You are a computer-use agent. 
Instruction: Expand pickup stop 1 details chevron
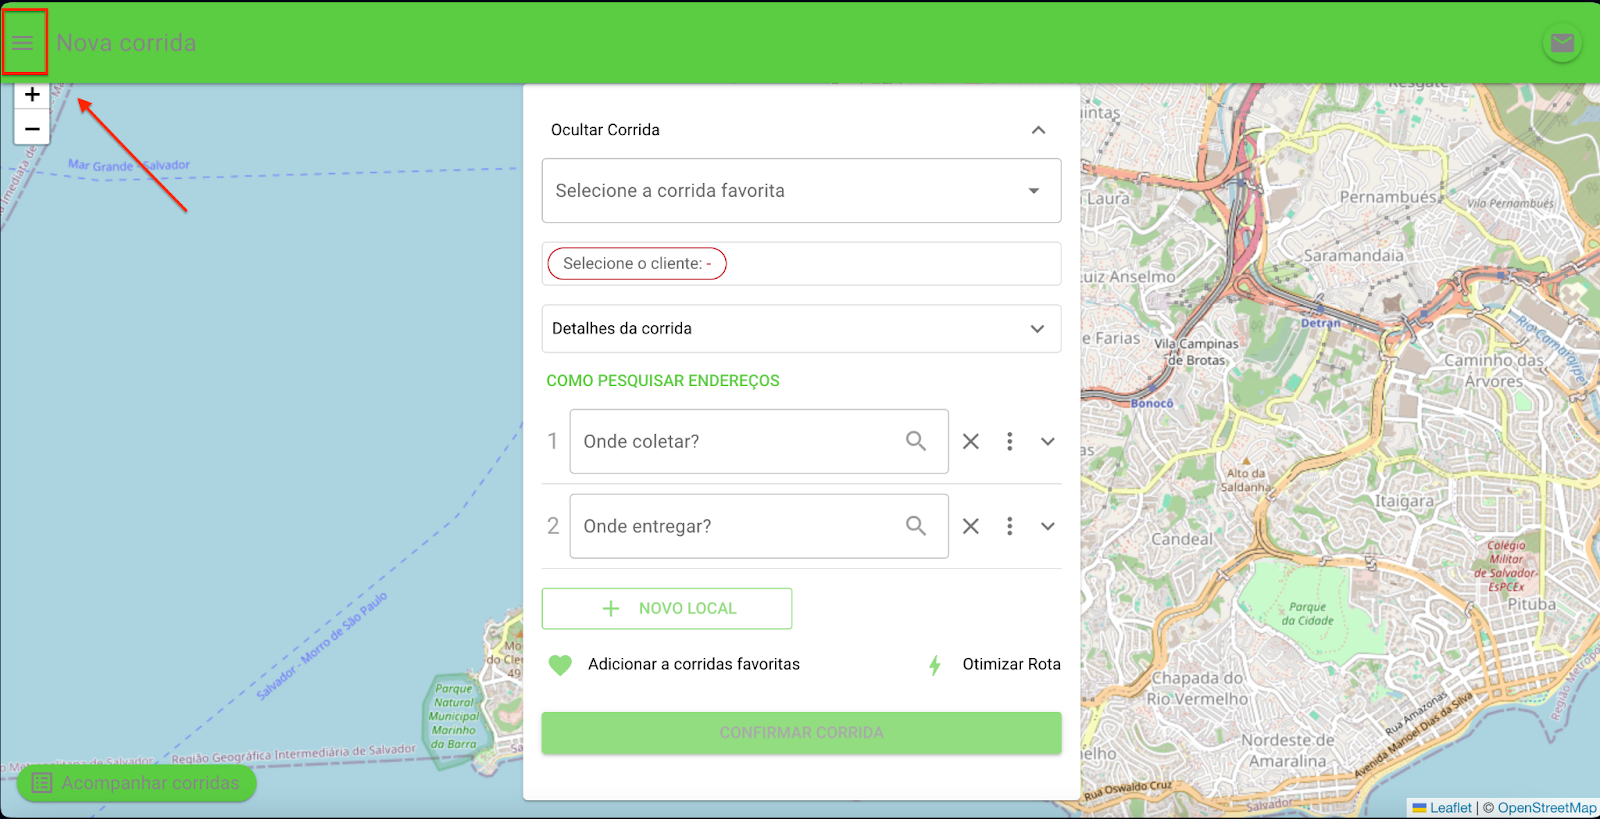(x=1048, y=441)
